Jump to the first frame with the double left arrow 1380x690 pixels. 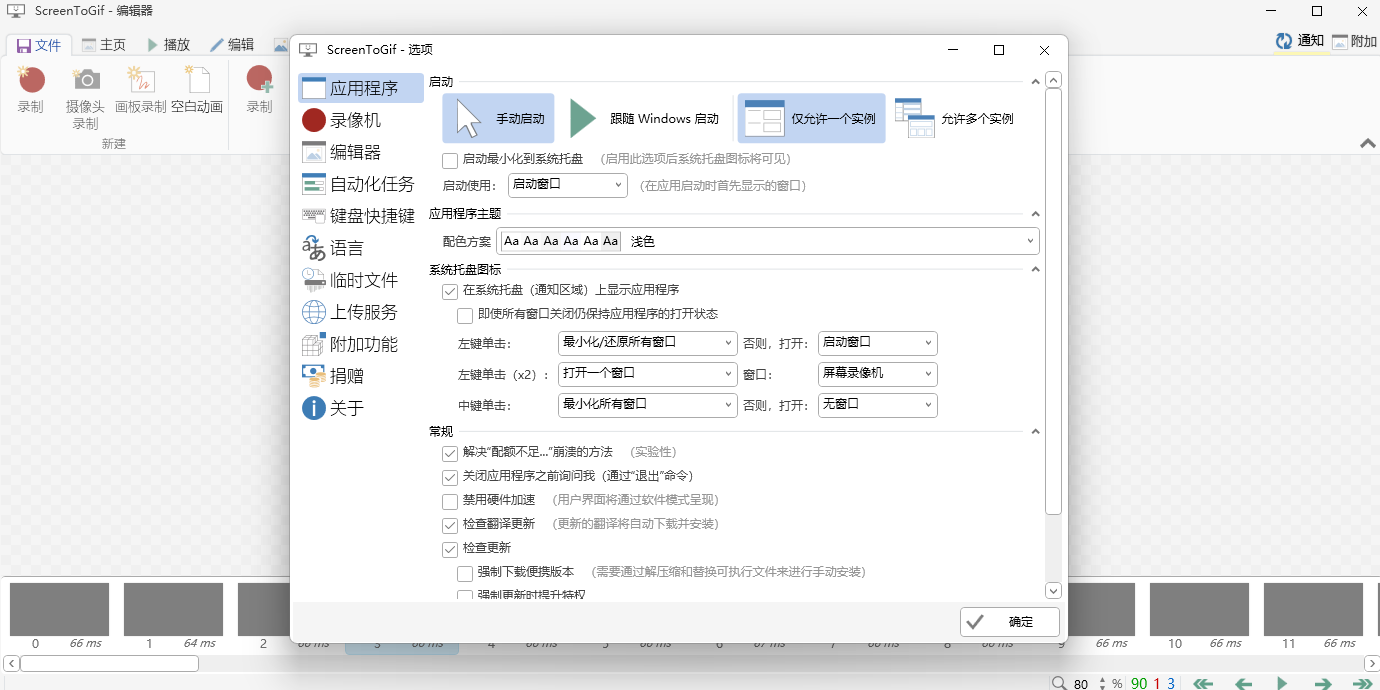[1203, 683]
